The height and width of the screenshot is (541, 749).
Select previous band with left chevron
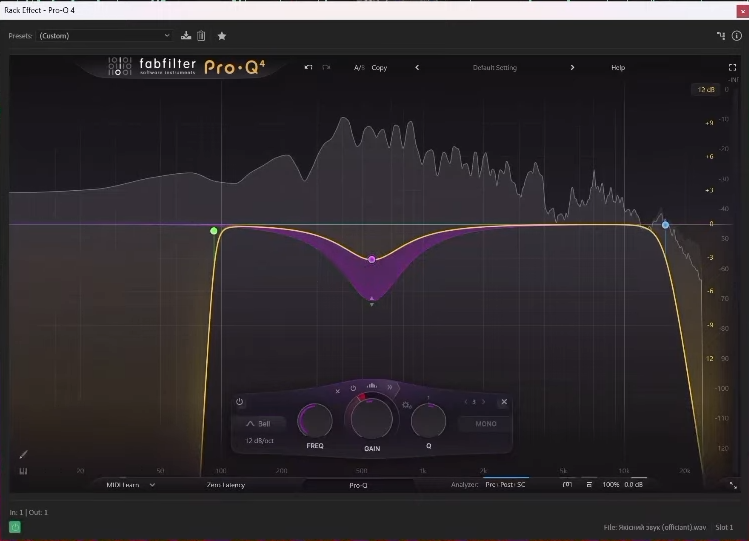(466, 402)
